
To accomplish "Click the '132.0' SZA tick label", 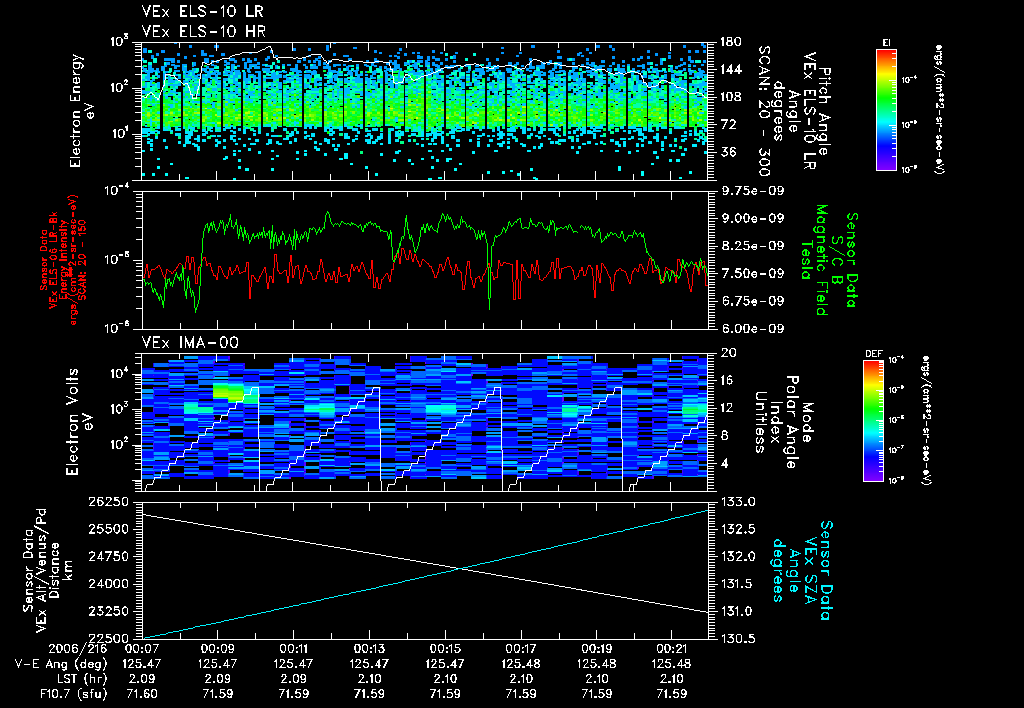I will pyautogui.click(x=737, y=556).
